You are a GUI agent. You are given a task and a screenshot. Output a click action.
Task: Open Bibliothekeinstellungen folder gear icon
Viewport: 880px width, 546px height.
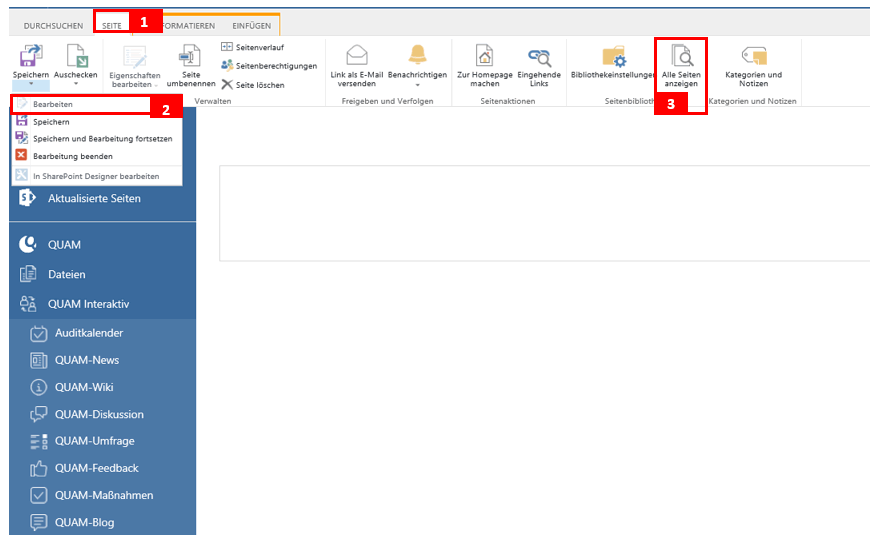point(614,57)
